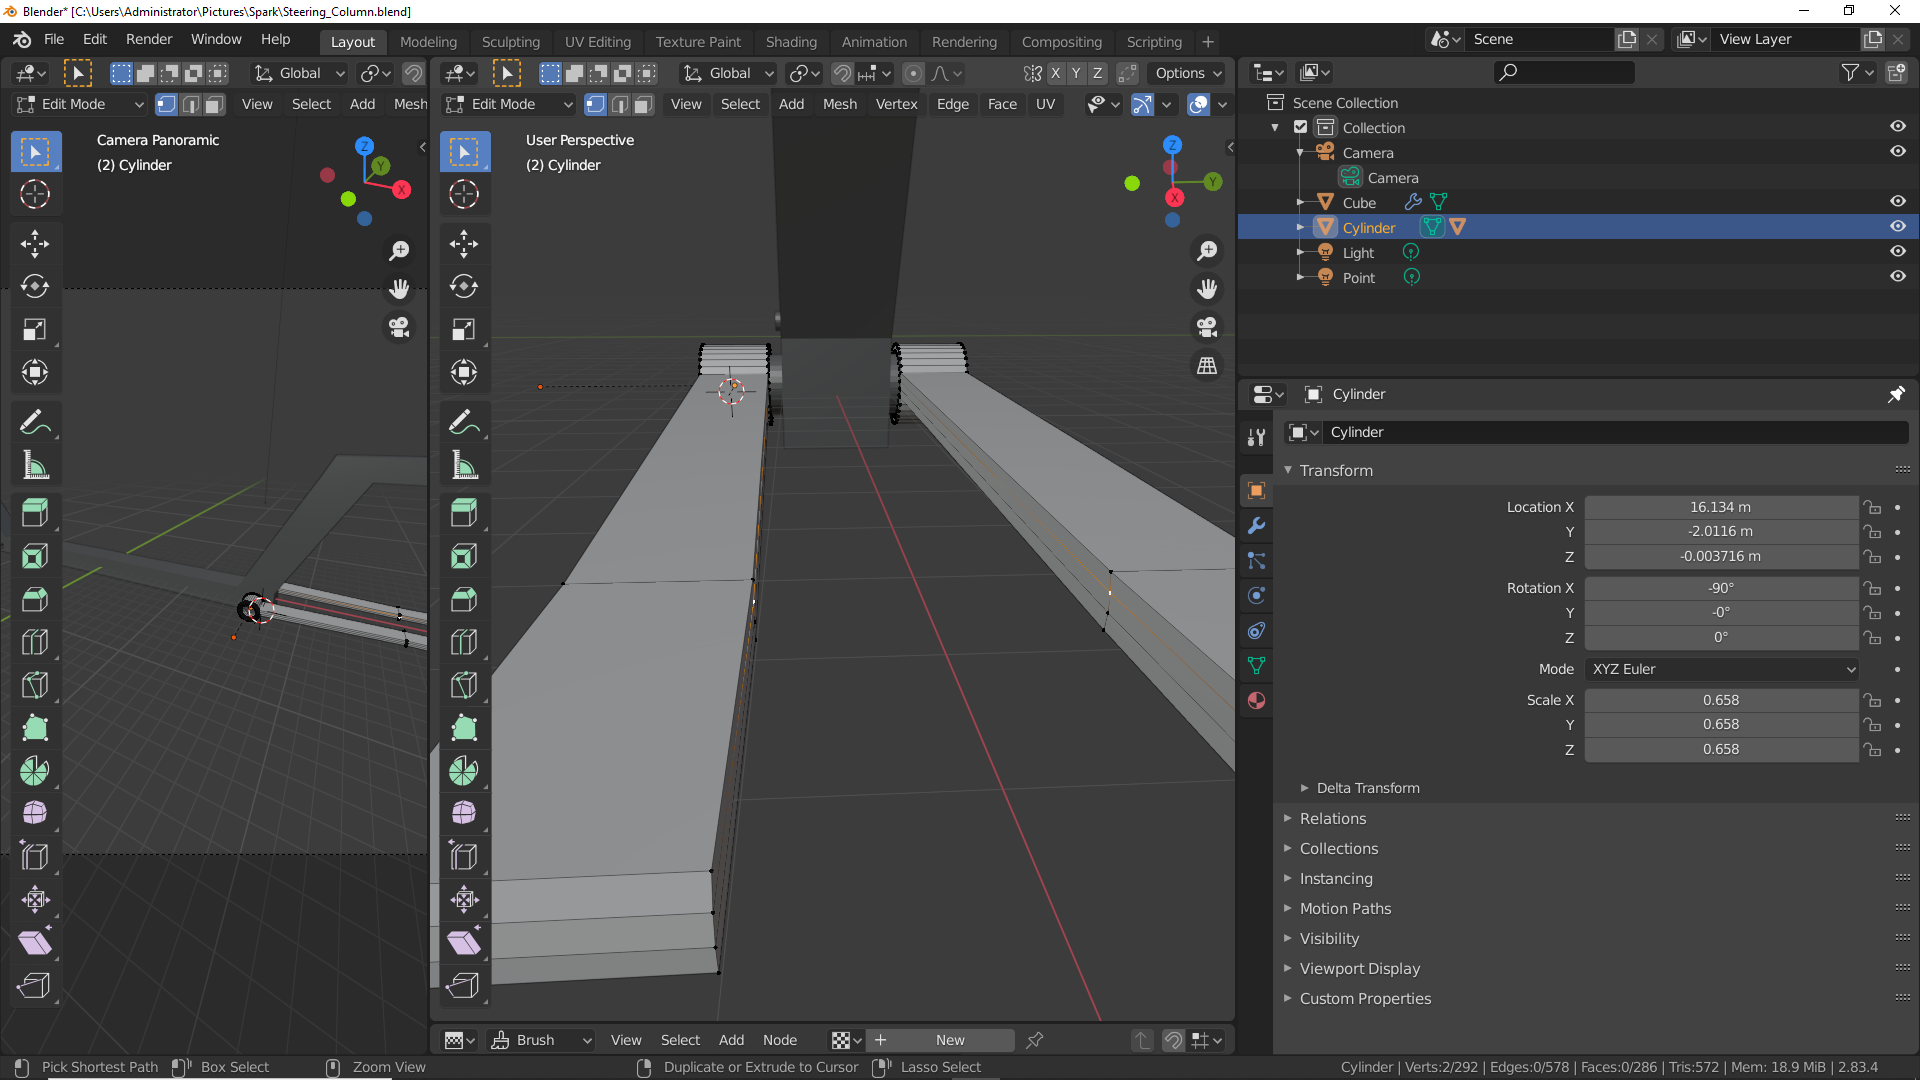Enable edge select mode in right viewport
The width and height of the screenshot is (1920, 1080).
619,104
